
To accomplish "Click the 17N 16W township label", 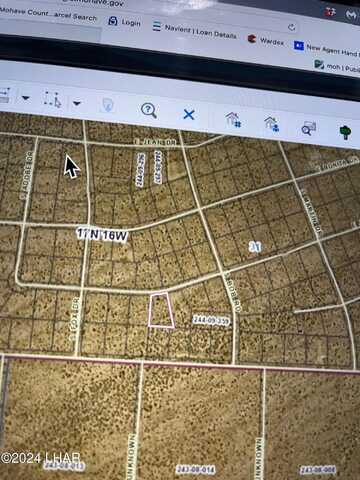I will coord(102,235).
